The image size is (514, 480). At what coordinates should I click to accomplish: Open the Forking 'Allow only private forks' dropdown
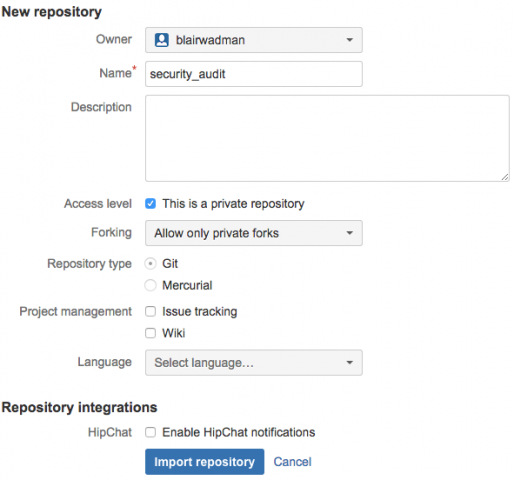254,233
